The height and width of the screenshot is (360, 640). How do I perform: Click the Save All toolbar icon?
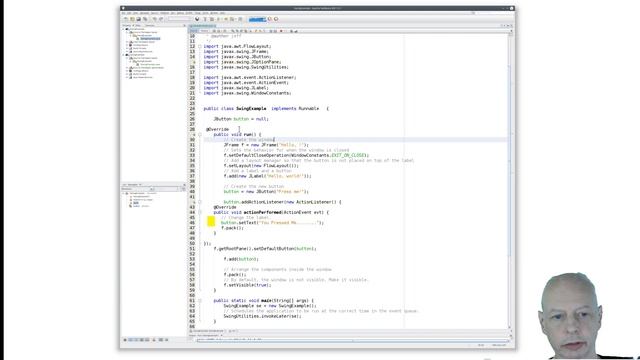[145, 19]
